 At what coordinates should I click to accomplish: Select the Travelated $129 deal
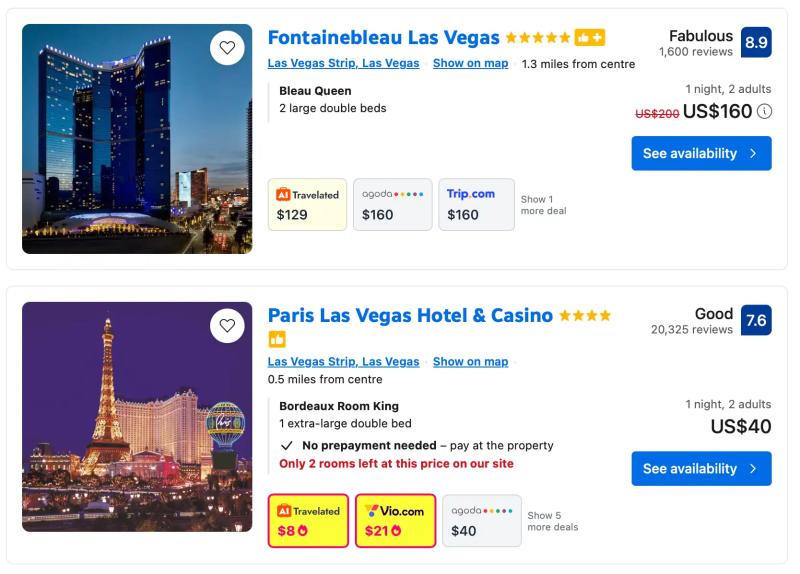click(307, 204)
